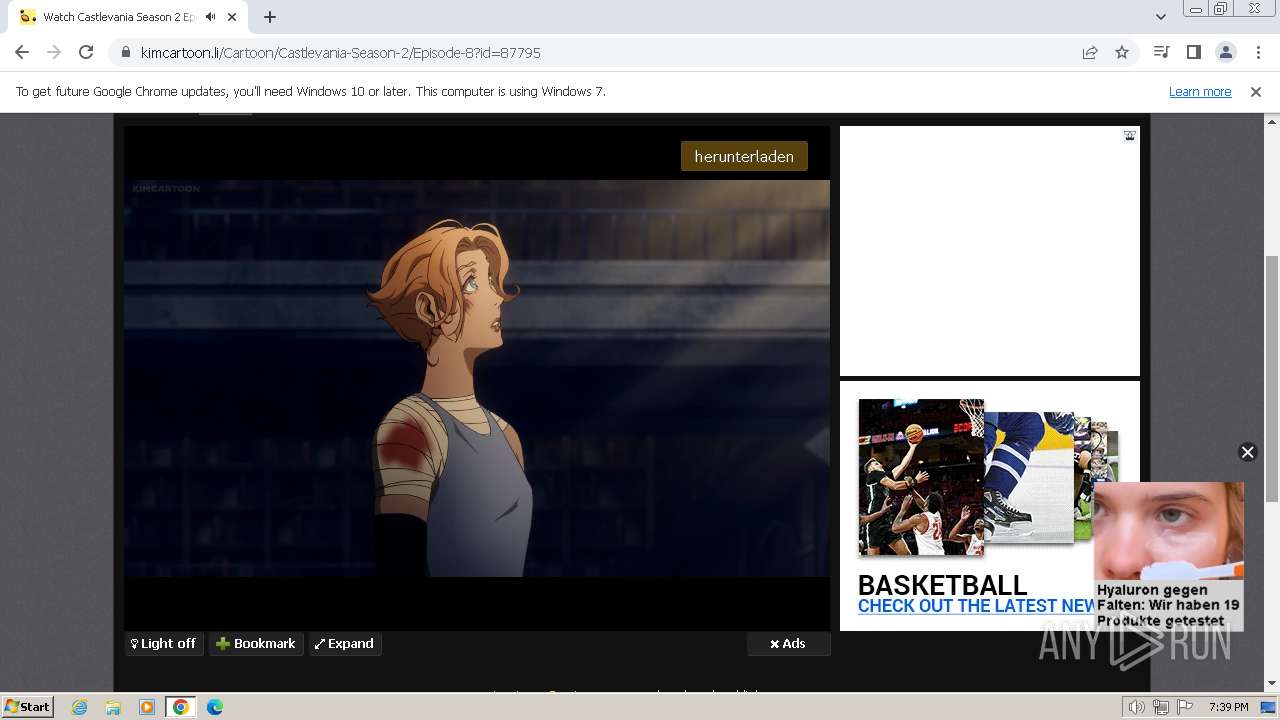
Task: Close the floating Hyaluron ad
Action: pos(1247,452)
